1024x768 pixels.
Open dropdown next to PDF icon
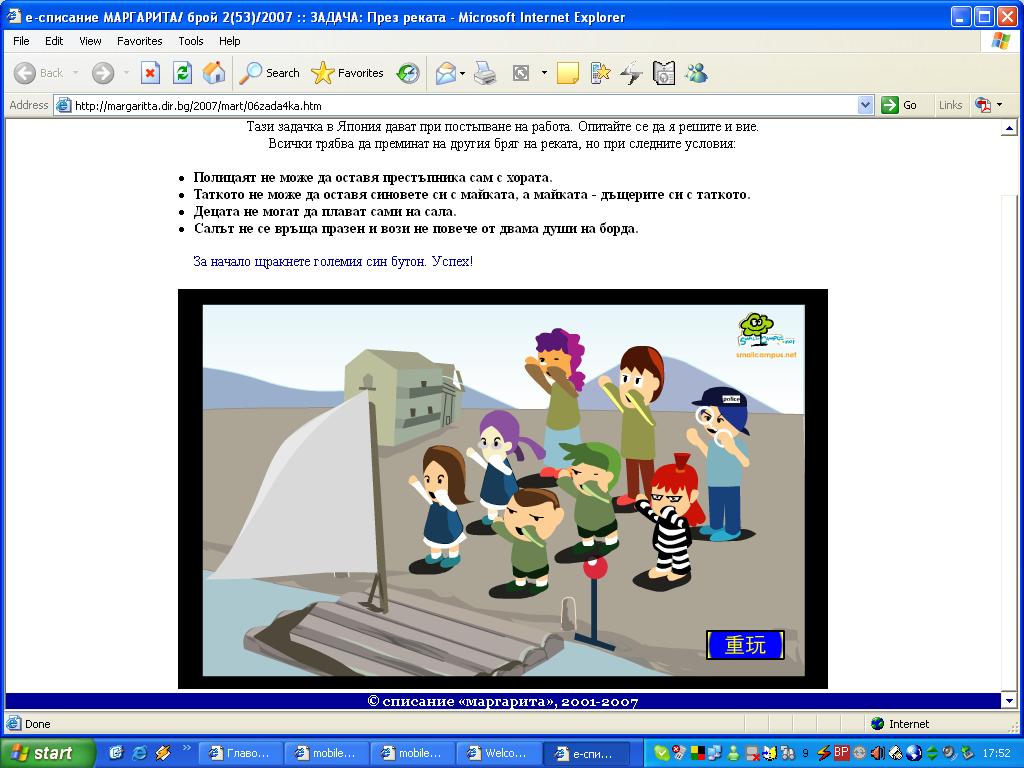999,104
